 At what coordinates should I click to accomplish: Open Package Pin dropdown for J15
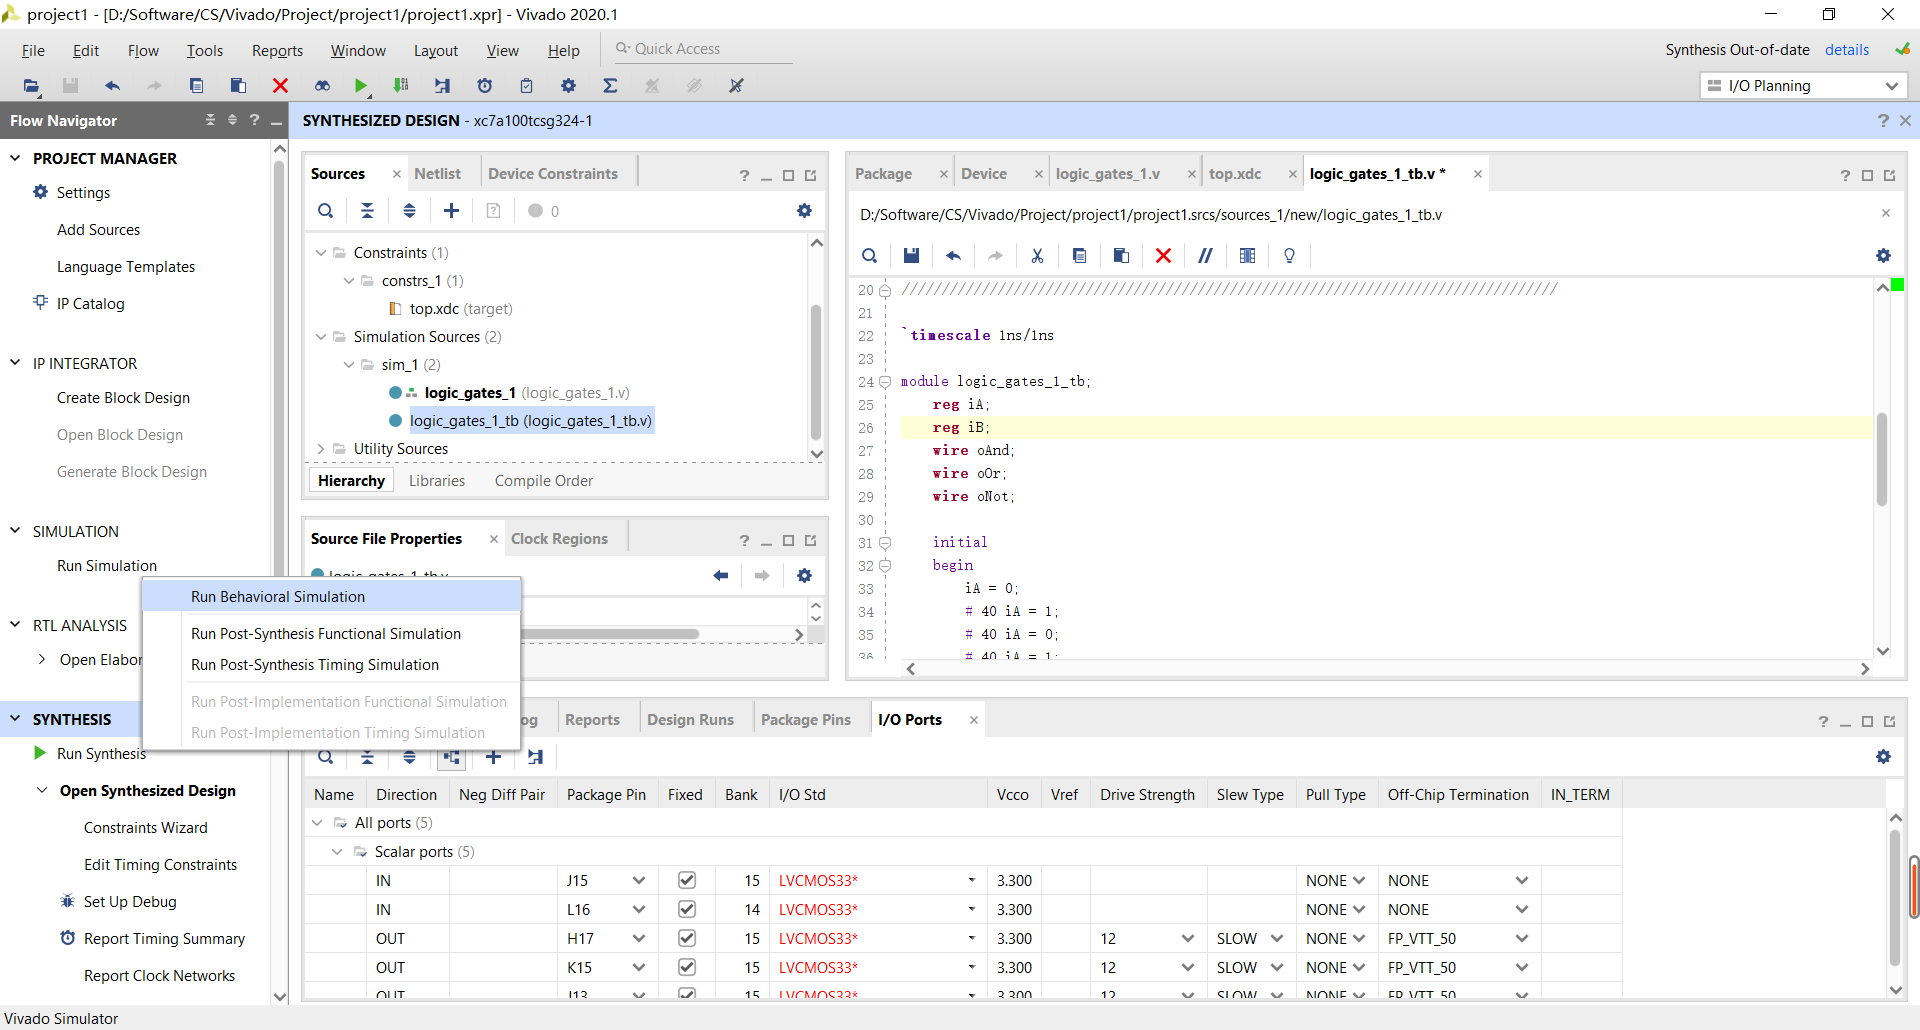639,881
